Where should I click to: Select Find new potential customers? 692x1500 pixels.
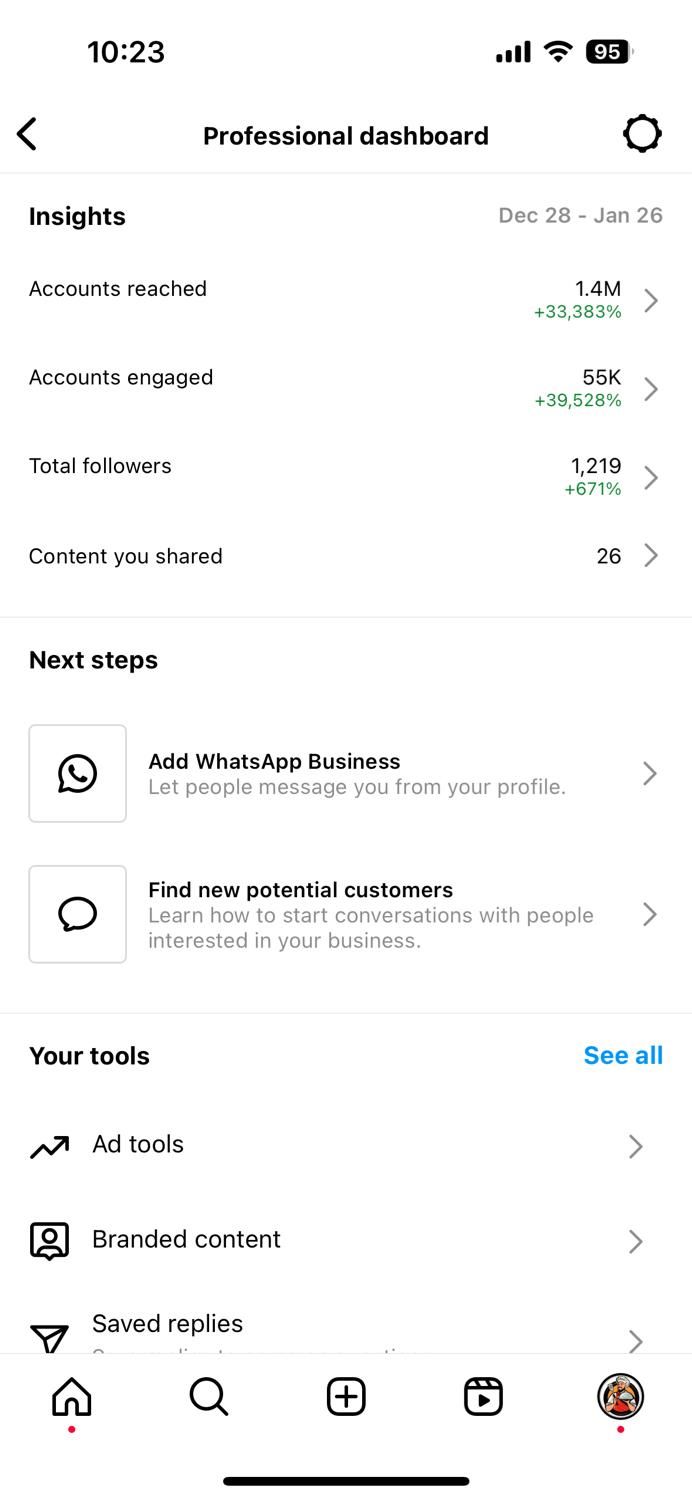point(346,914)
